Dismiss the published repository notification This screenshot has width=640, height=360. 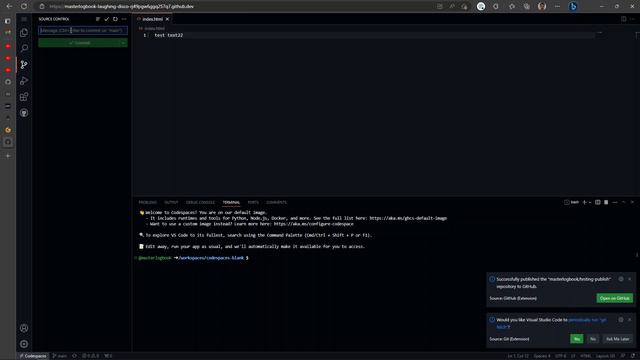[629, 279]
